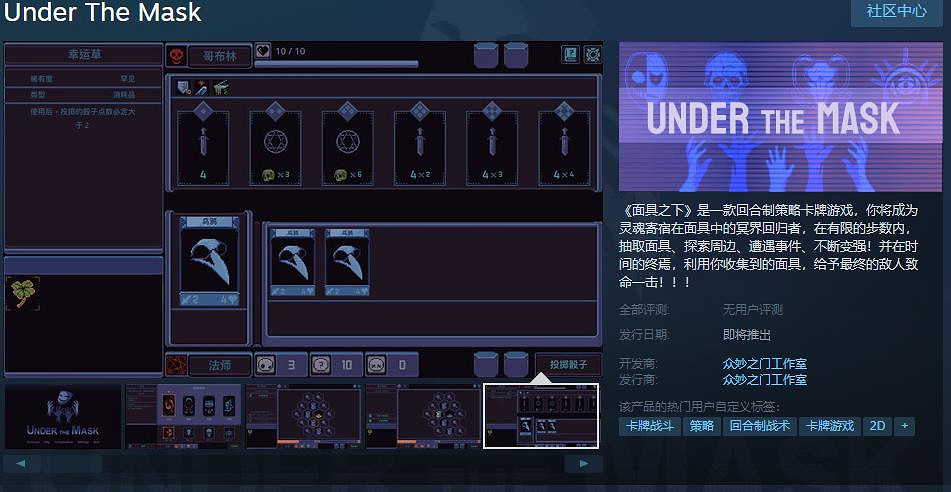Click the 即将推出 release date text
The width and height of the screenshot is (951, 492).
coord(747,335)
